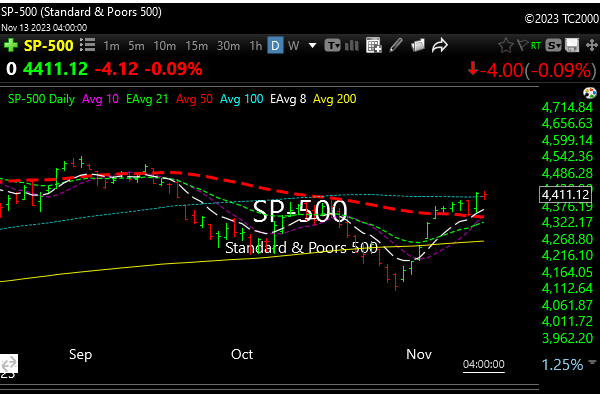Viewport: 600px width, 394px height.
Task: Click the Nov date axis label
Action: (x=419, y=354)
